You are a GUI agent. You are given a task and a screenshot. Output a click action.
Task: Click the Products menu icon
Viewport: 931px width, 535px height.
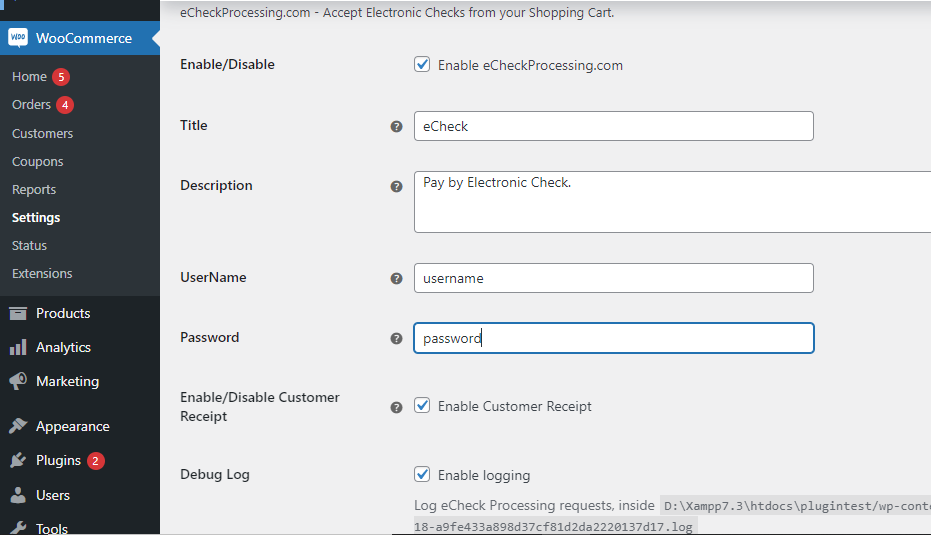(x=18, y=313)
